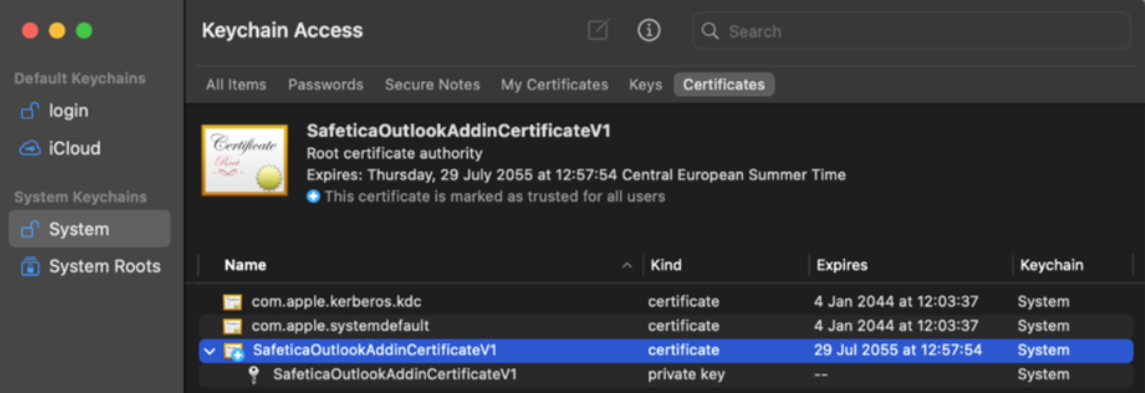The width and height of the screenshot is (1145, 393).
Task: Click the selected Safetica certificate row icon
Action: (x=234, y=351)
